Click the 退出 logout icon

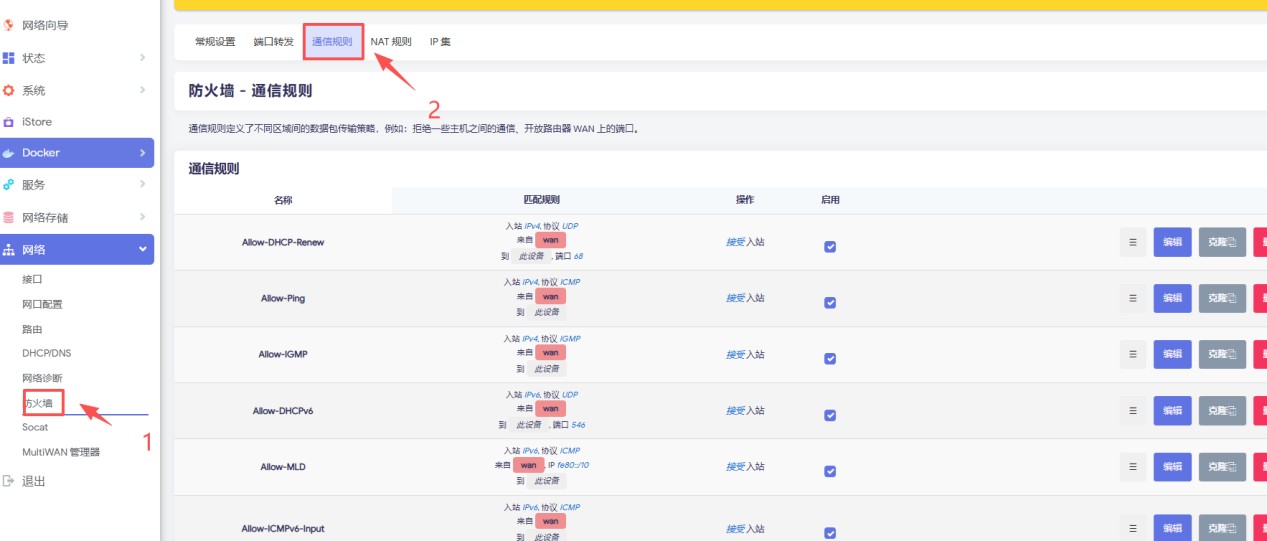click(x=9, y=481)
